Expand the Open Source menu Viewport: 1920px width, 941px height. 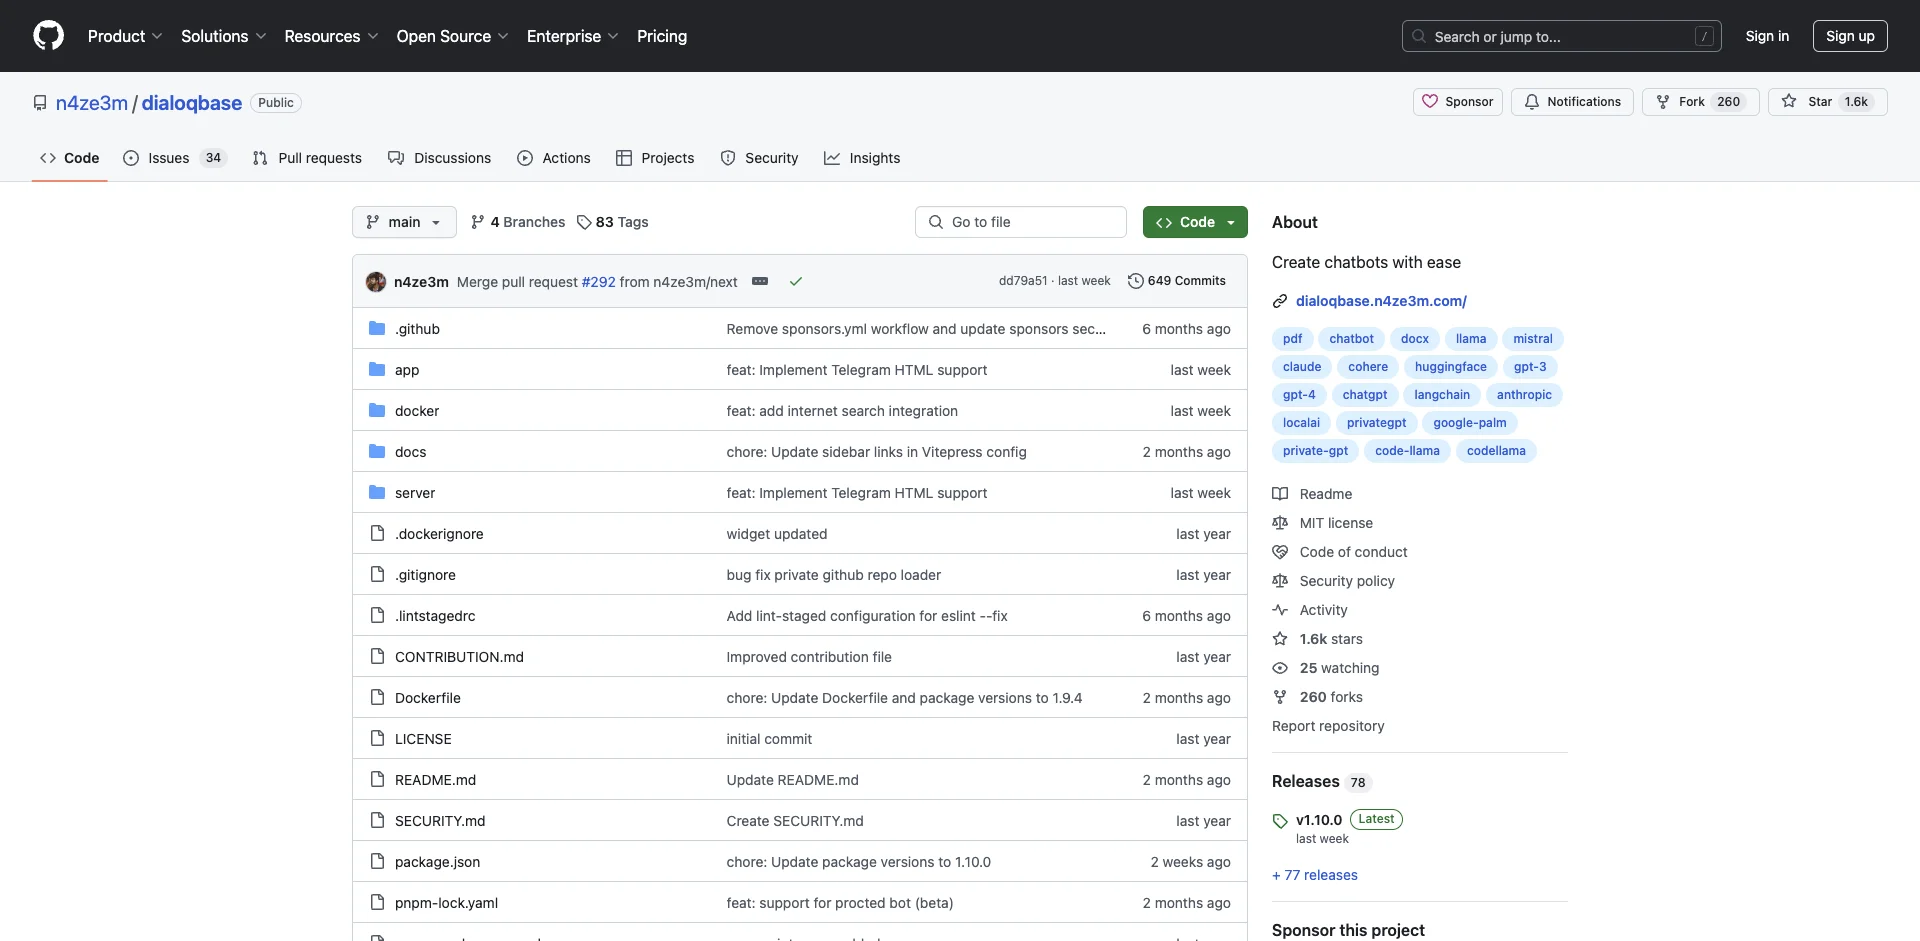(452, 36)
